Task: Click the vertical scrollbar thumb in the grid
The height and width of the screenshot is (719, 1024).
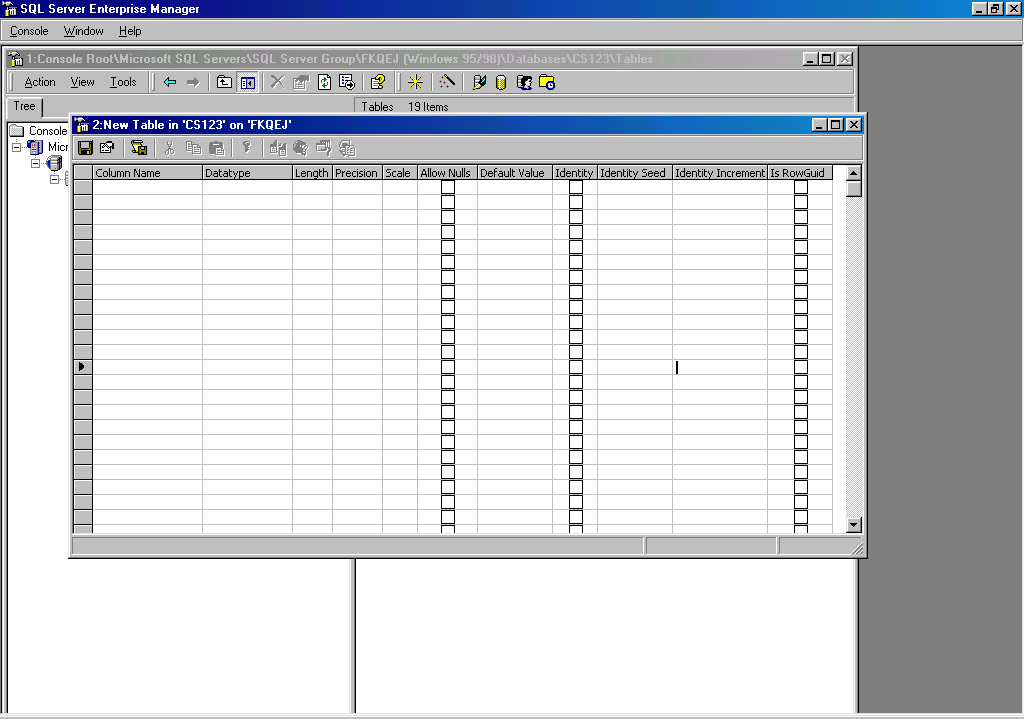Action: tap(854, 189)
